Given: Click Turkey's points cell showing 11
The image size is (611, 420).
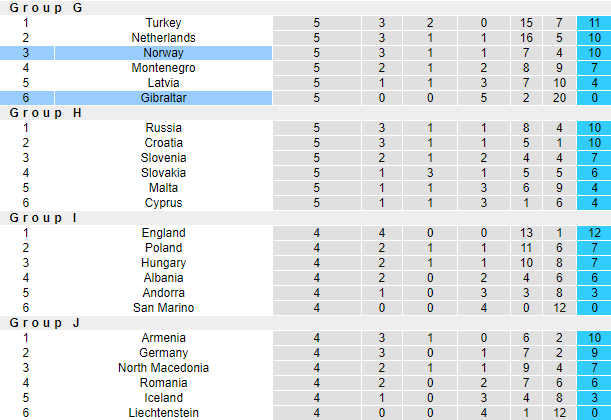Looking at the screenshot, I should click(594, 23).
